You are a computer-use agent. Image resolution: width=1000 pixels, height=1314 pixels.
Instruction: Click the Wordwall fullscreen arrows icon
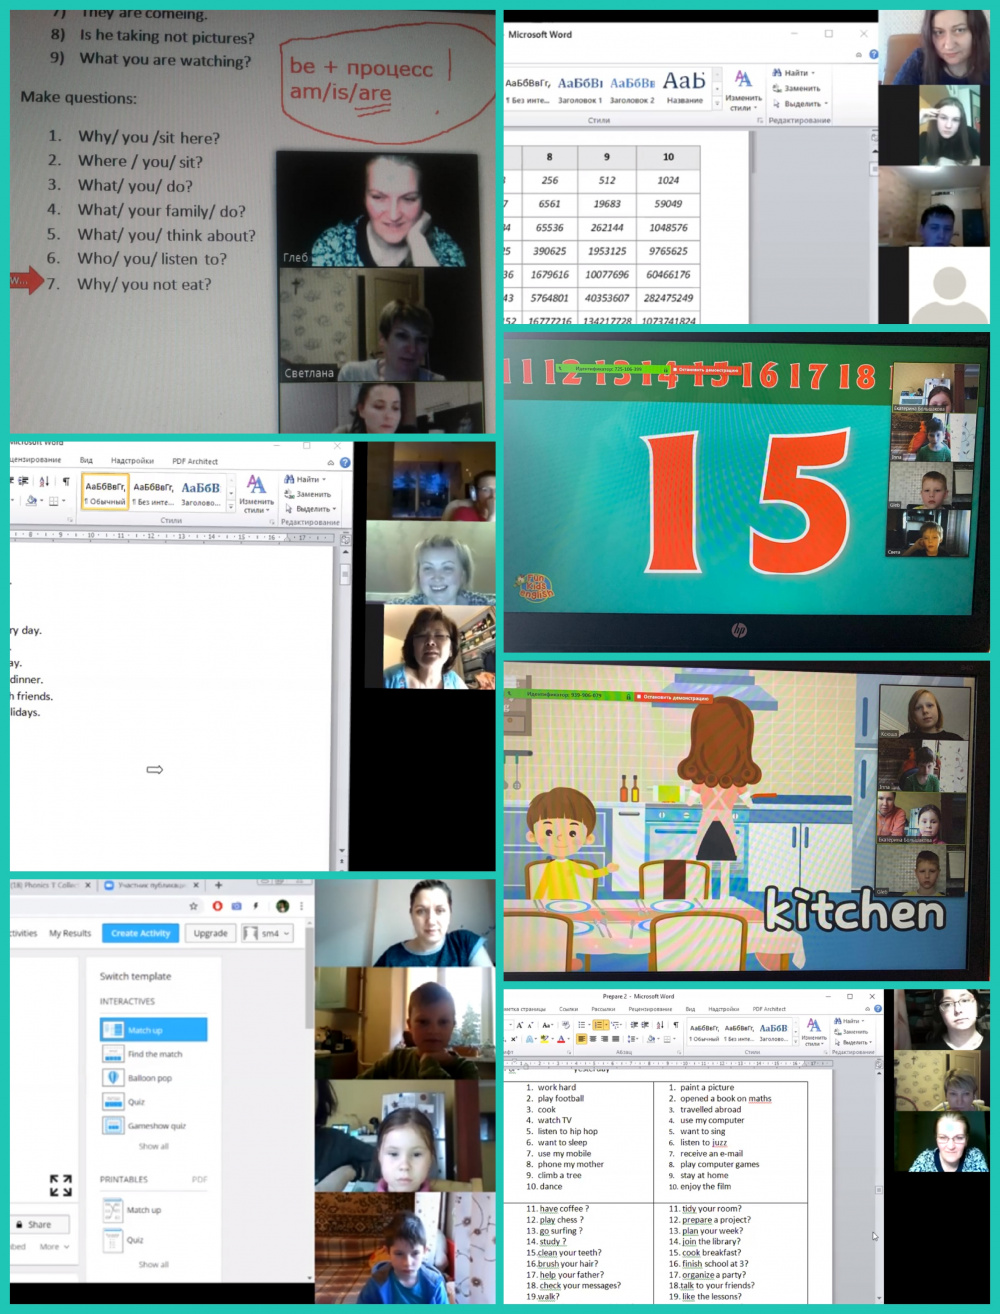point(61,1185)
